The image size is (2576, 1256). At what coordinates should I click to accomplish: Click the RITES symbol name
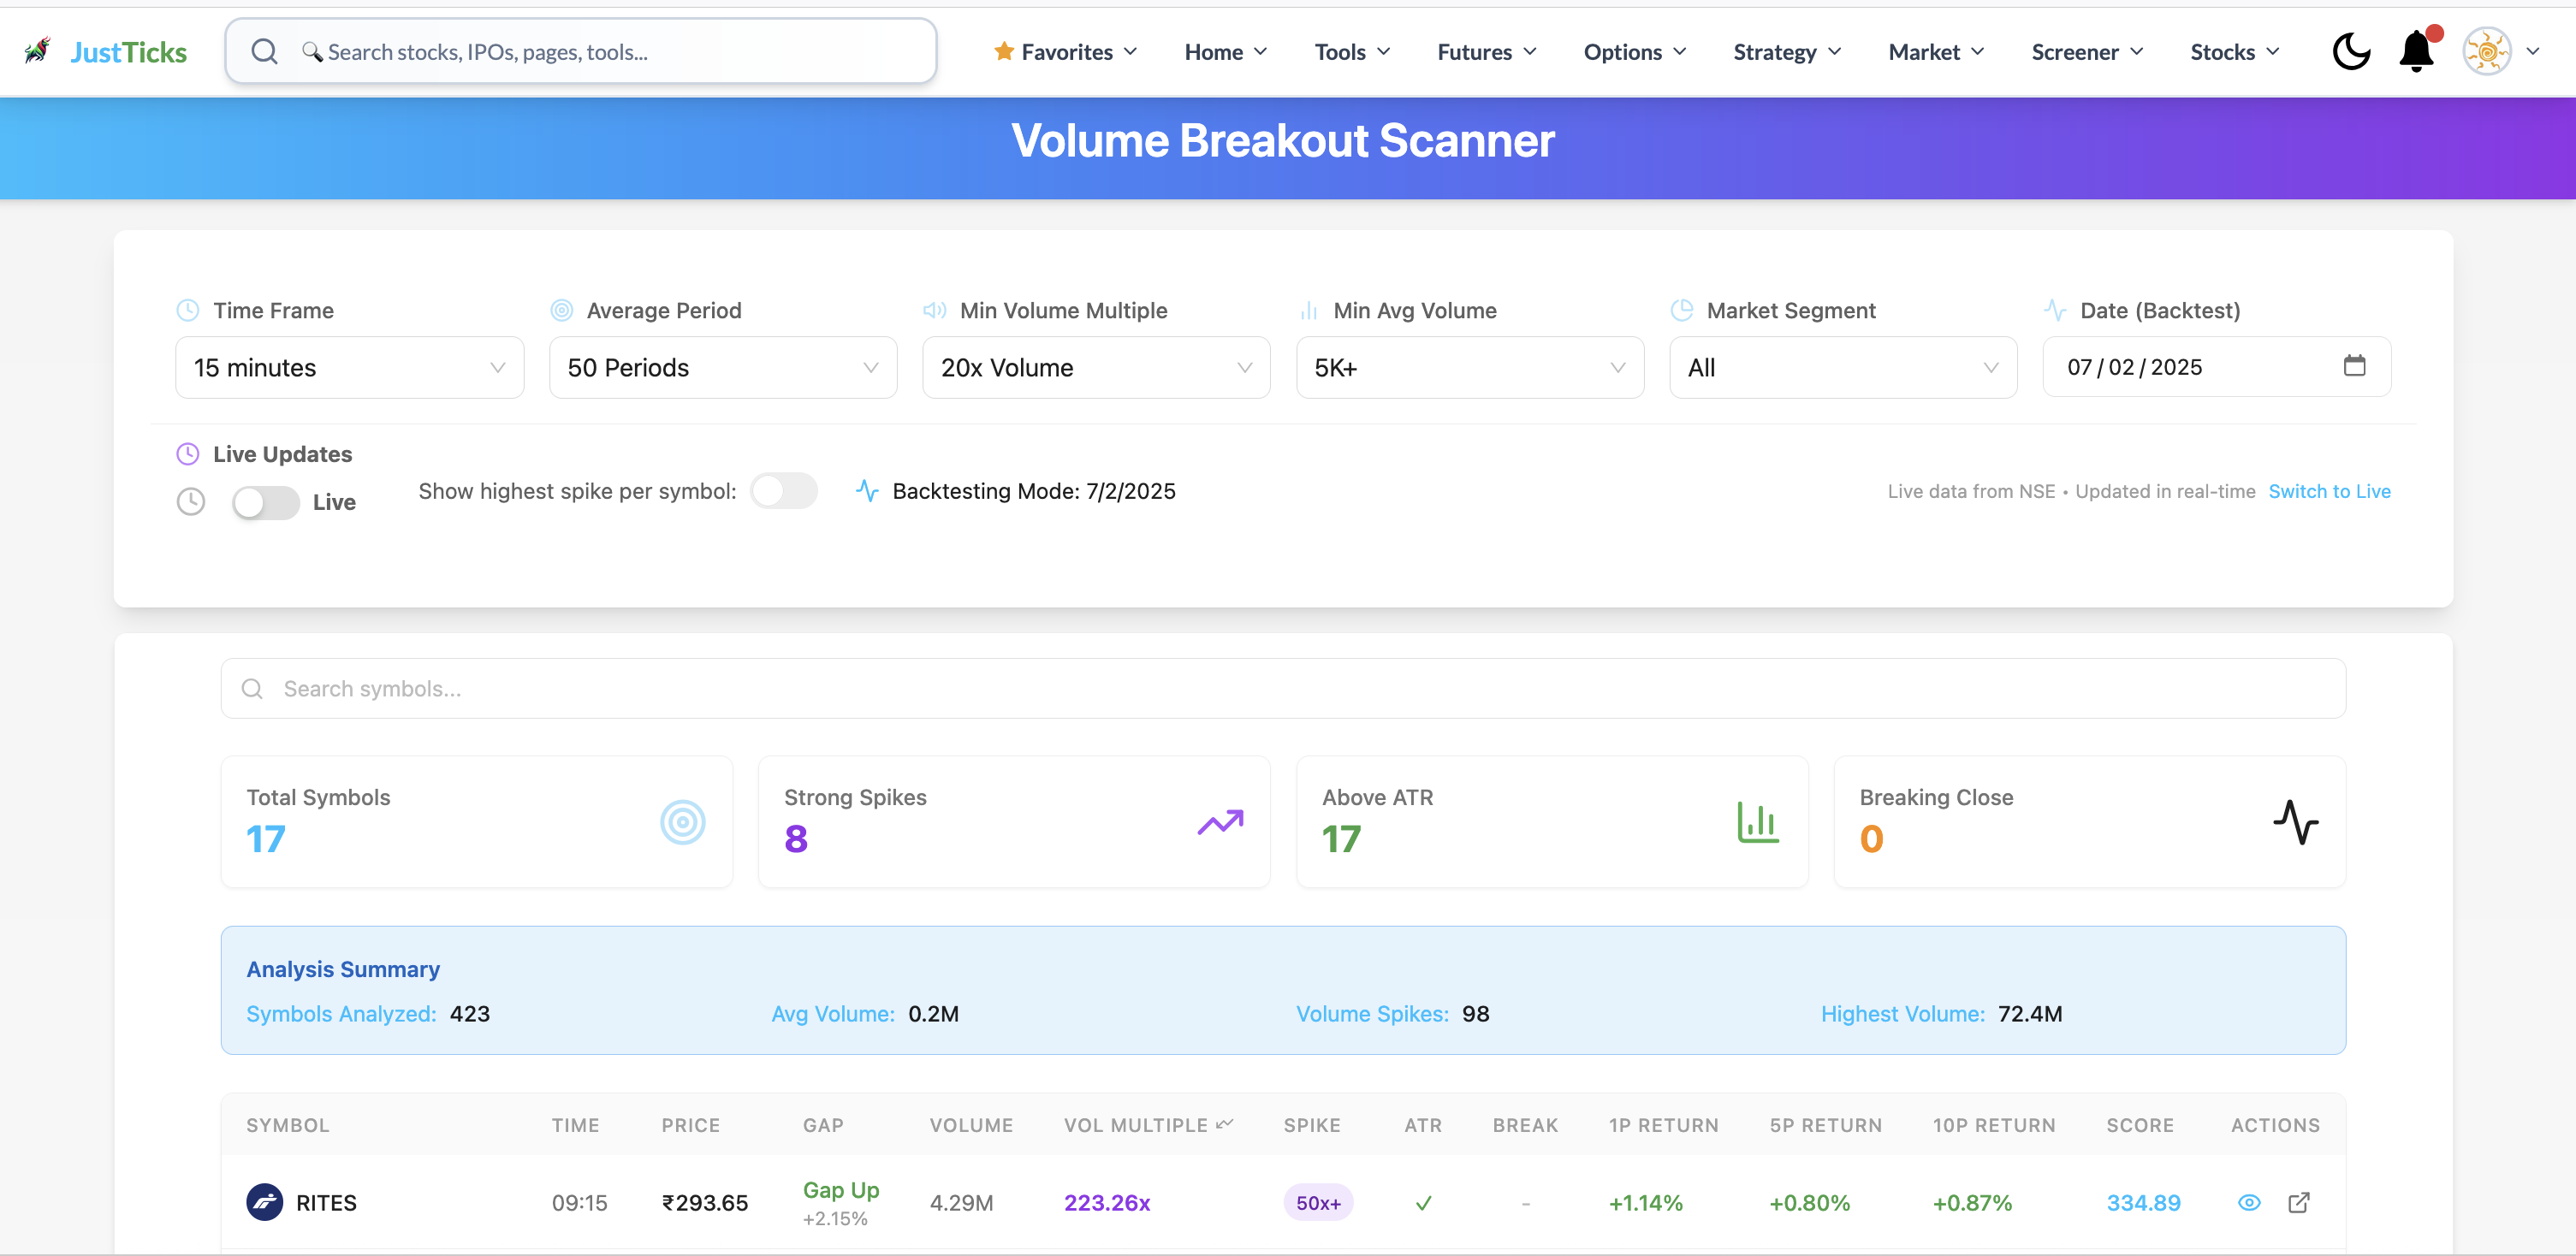(x=326, y=1202)
